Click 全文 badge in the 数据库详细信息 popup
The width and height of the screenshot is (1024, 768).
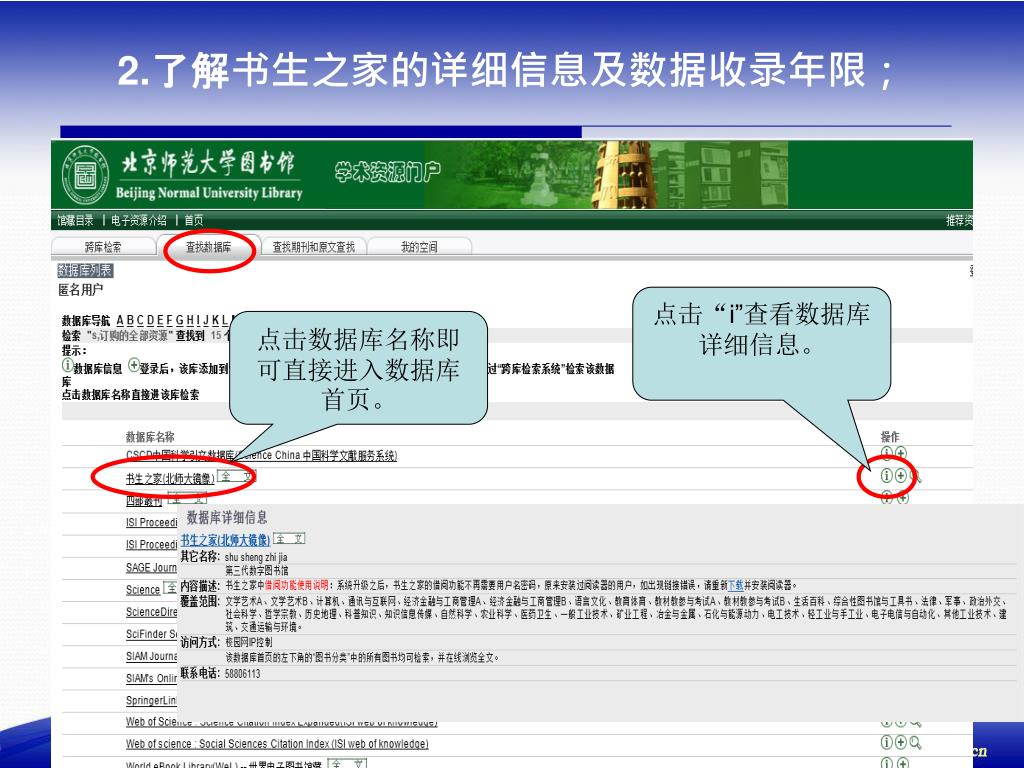(289, 539)
